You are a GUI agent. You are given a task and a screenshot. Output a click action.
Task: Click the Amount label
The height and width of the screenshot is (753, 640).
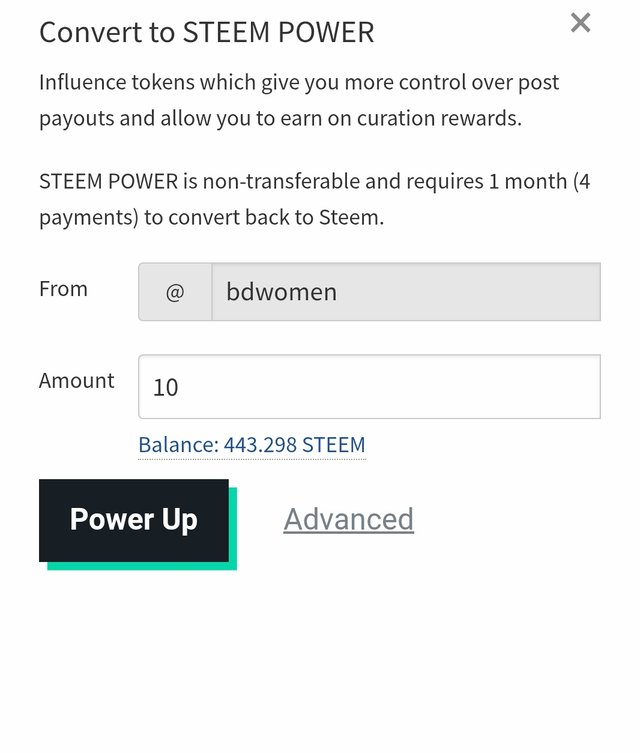pyautogui.click(x=77, y=381)
